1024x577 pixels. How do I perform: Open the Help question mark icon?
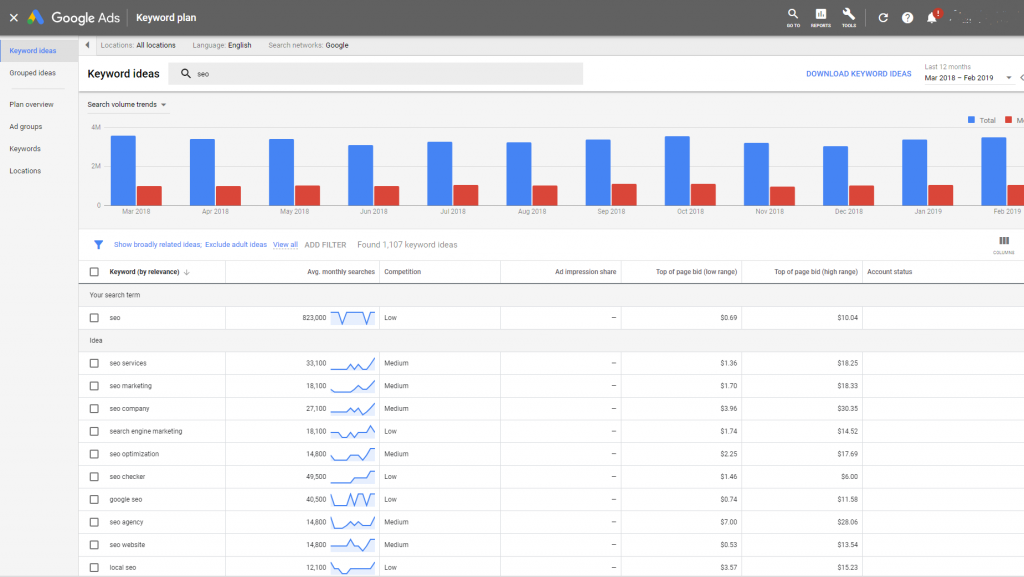[908, 18]
